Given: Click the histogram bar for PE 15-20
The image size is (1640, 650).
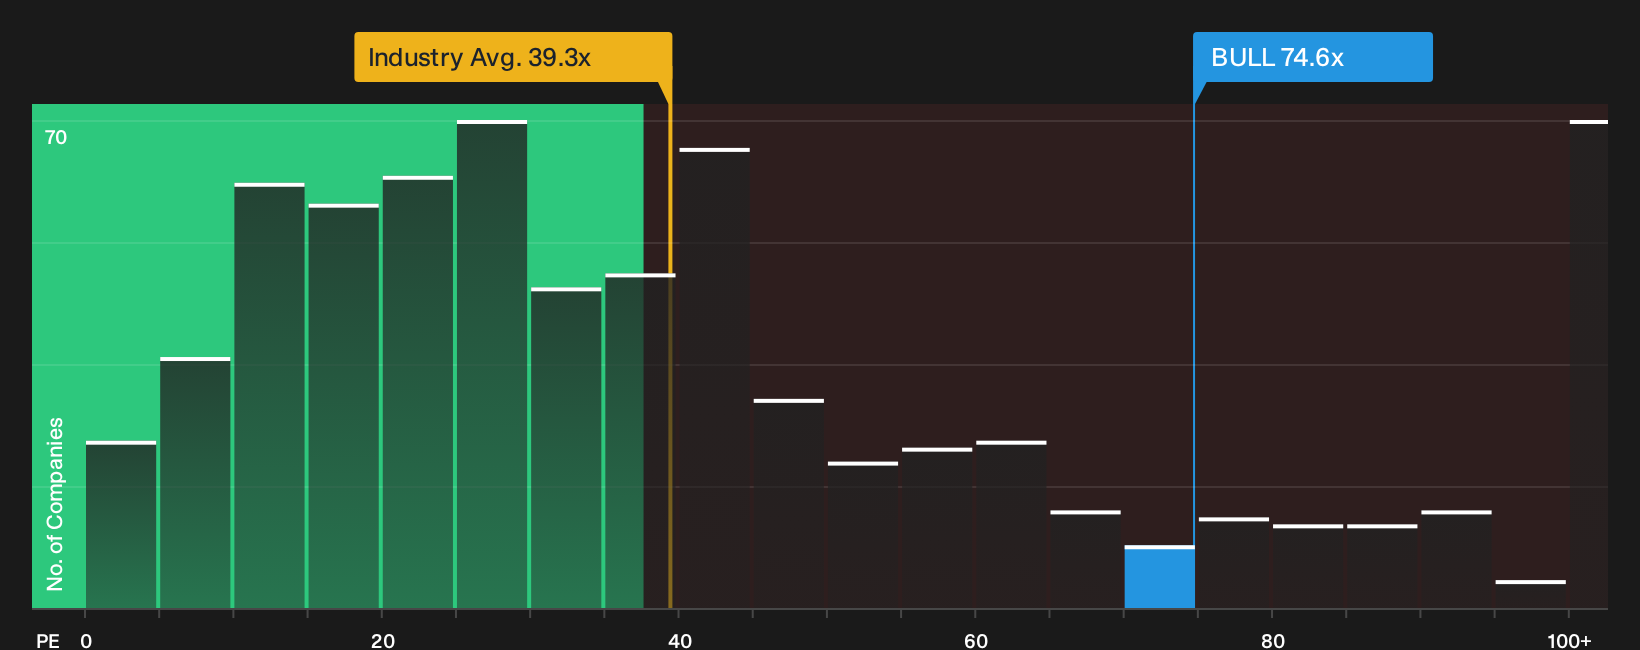Looking at the screenshot, I should [344, 407].
